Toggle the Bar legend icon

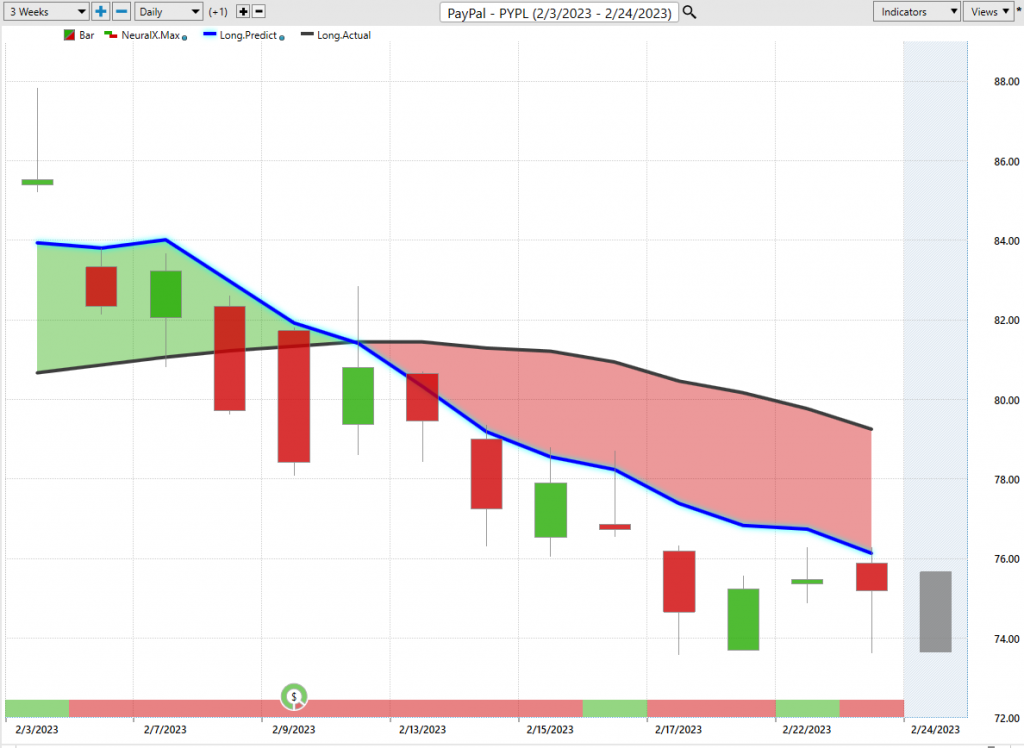pyautogui.click(x=69, y=35)
